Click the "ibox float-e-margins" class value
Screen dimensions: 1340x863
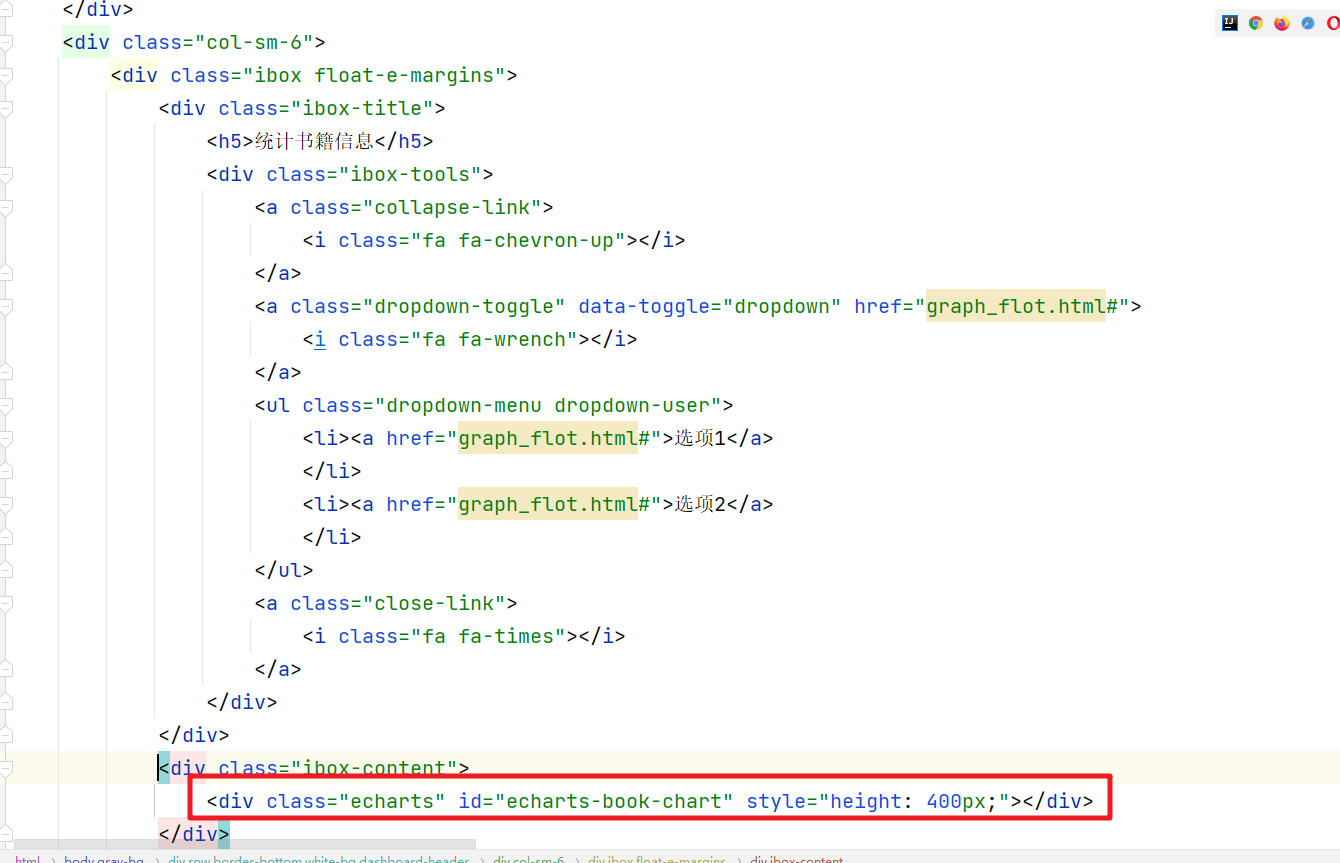pyautogui.click(x=374, y=75)
